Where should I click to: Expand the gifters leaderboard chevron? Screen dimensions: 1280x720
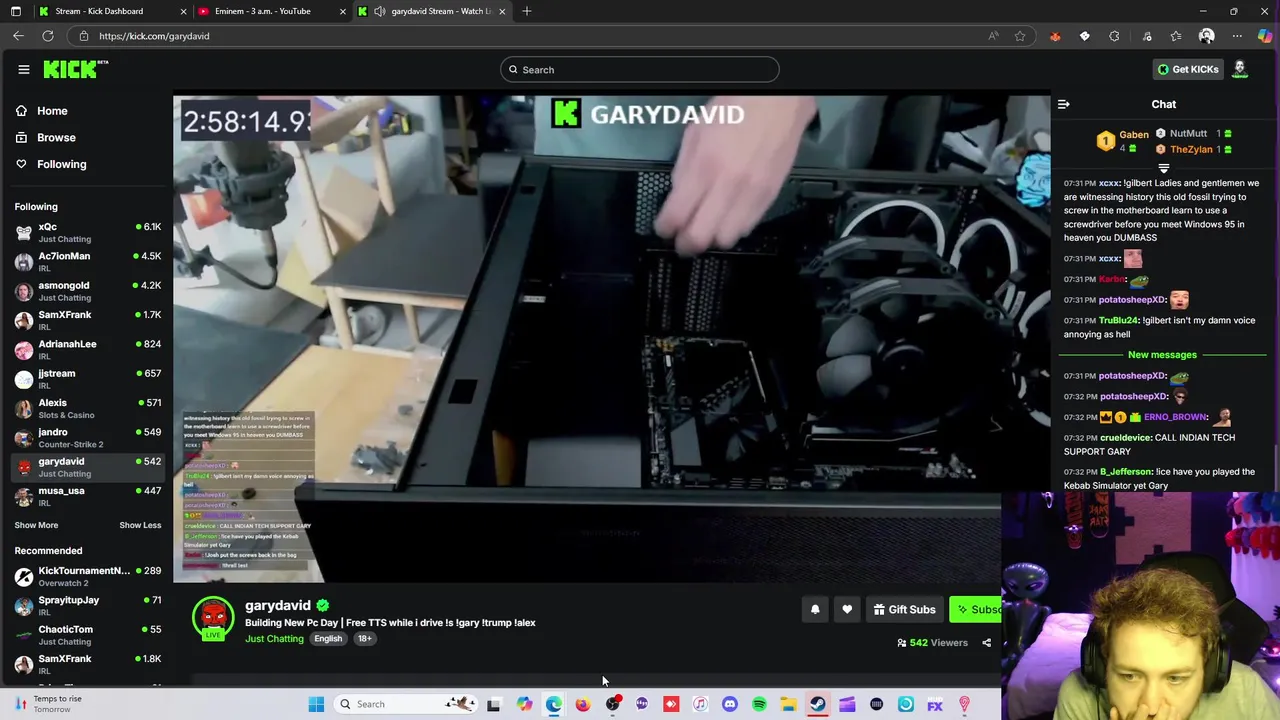pos(1163,168)
